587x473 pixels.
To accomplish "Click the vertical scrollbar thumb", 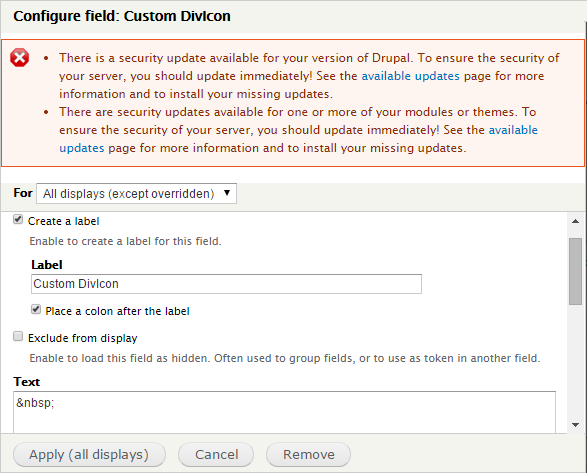I will 575,272.
